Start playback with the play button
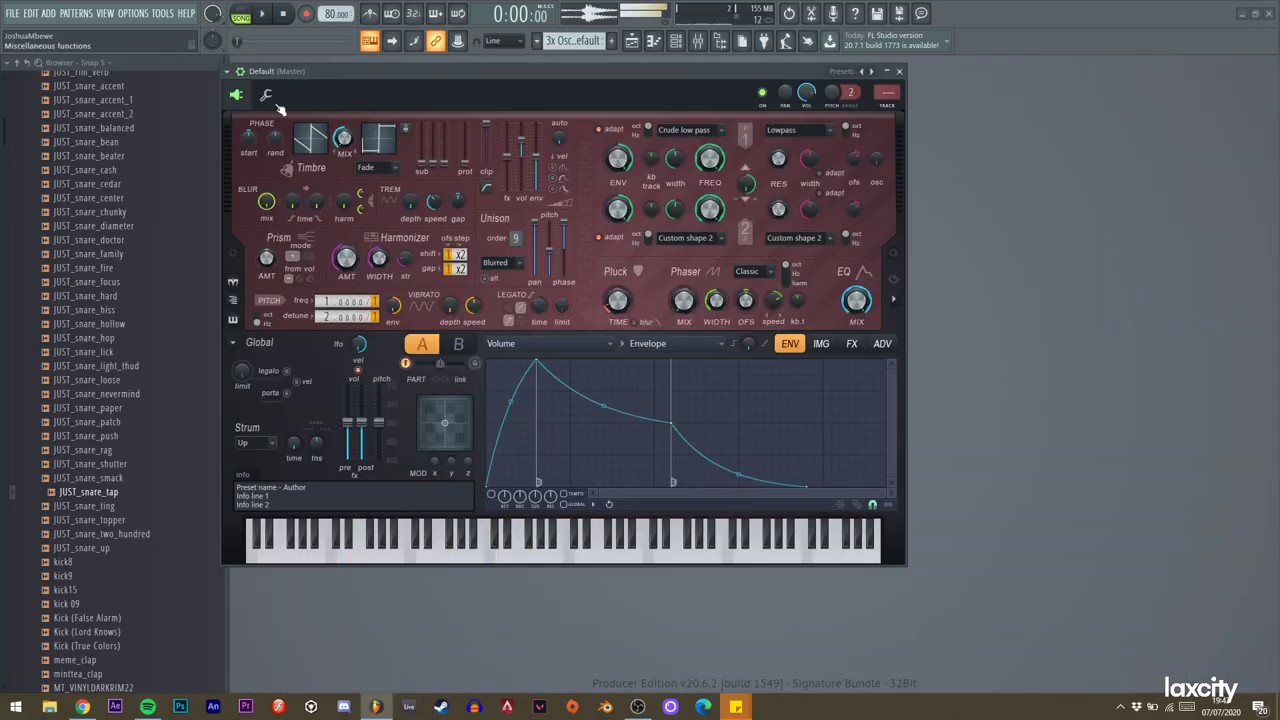1280x720 pixels. [x=262, y=14]
